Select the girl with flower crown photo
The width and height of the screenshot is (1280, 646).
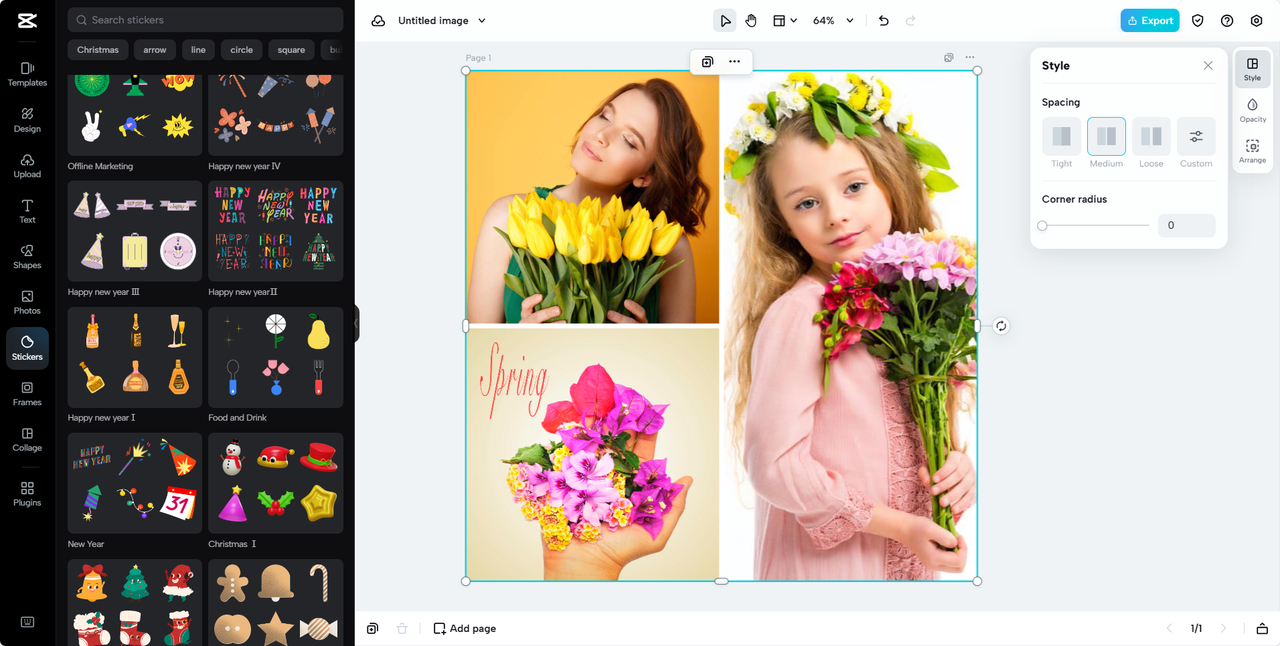click(850, 326)
